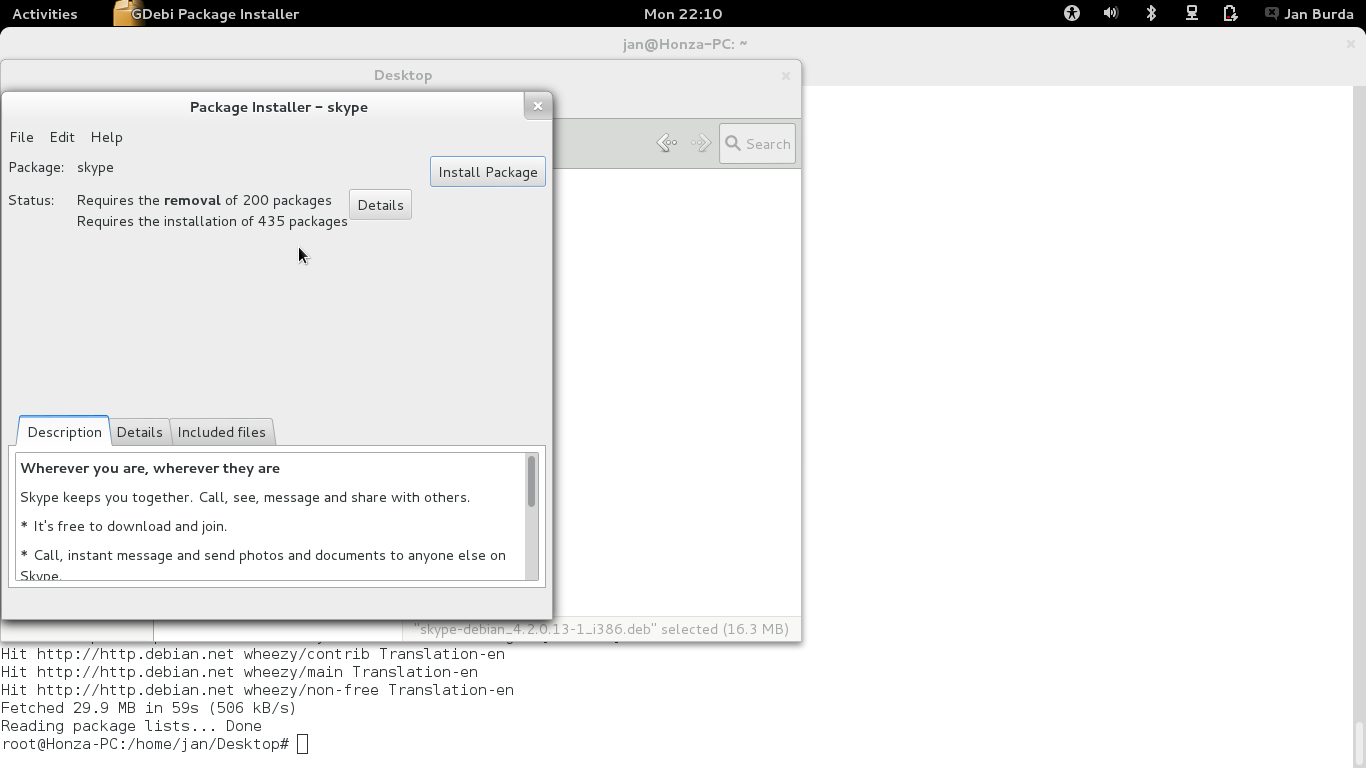Image resolution: width=1366 pixels, height=768 pixels.
Task: Open the Jan Burda user menu
Action: 1309,14
